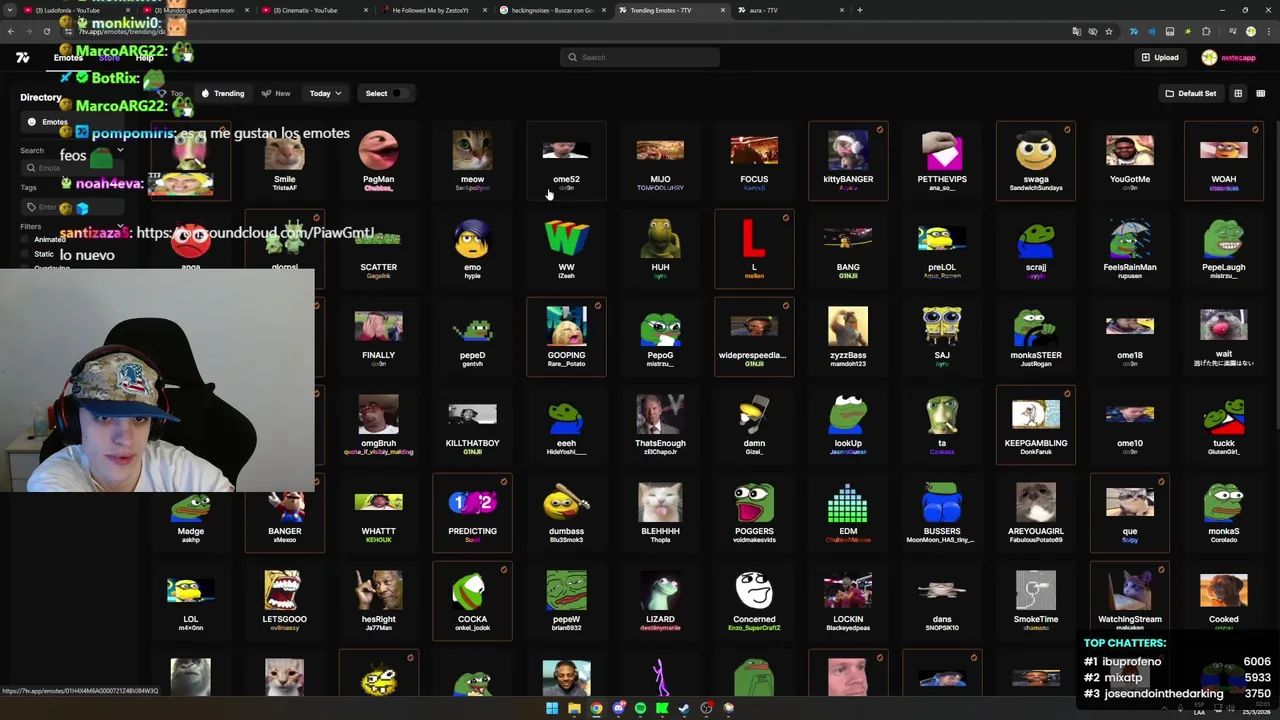Switch to the Cinematix - YouTube tab

(314, 10)
